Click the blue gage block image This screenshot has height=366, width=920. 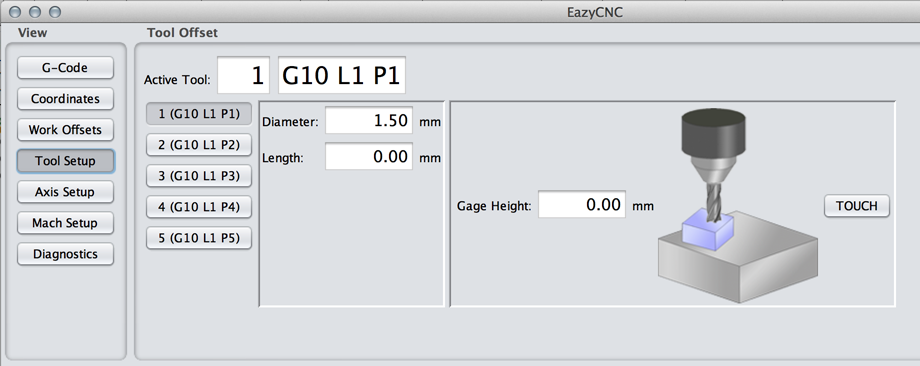[708, 232]
